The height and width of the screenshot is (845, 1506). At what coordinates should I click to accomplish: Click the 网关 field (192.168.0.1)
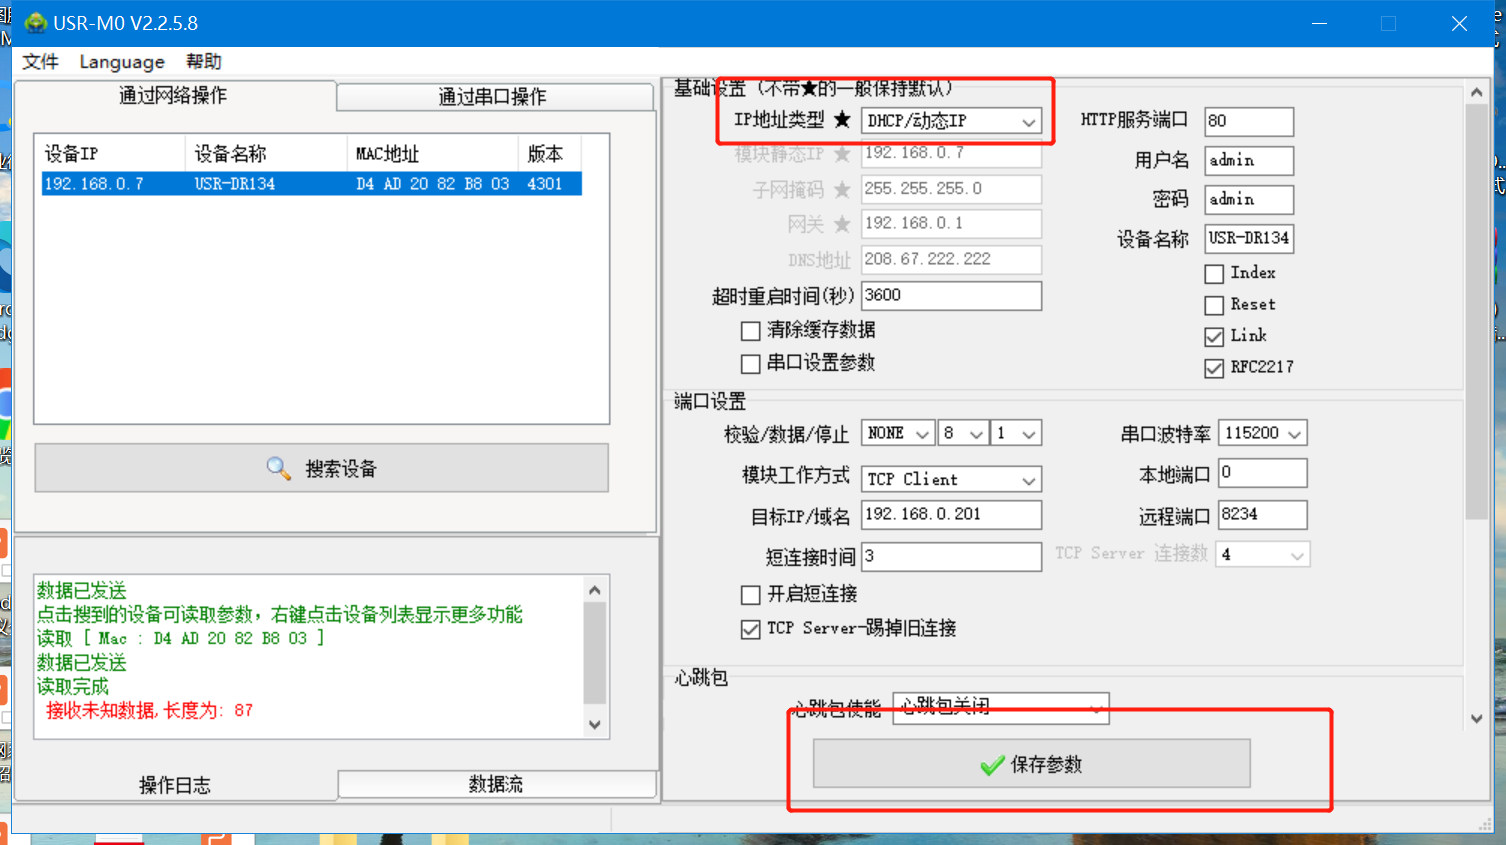pyautogui.click(x=951, y=223)
